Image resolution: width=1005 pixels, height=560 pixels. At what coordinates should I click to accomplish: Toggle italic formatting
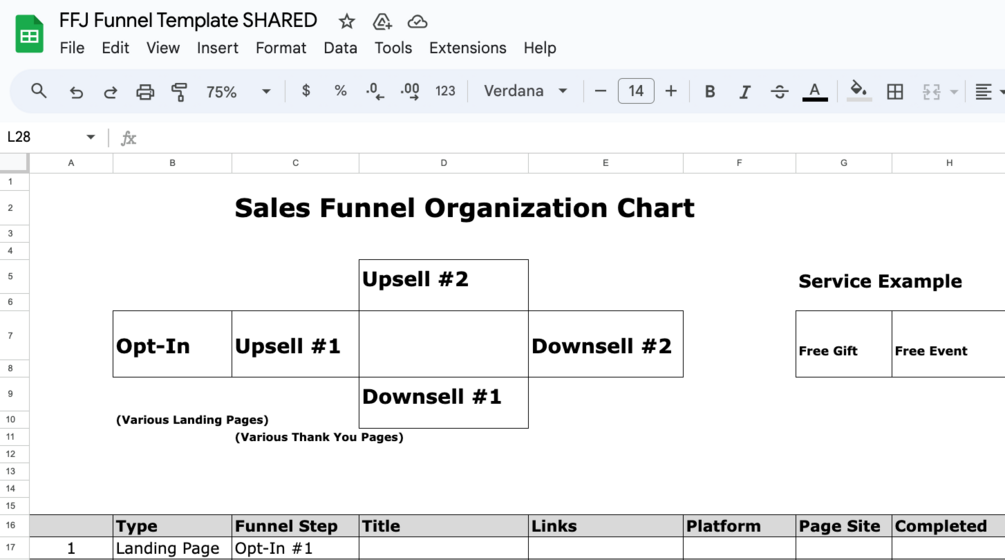point(744,91)
